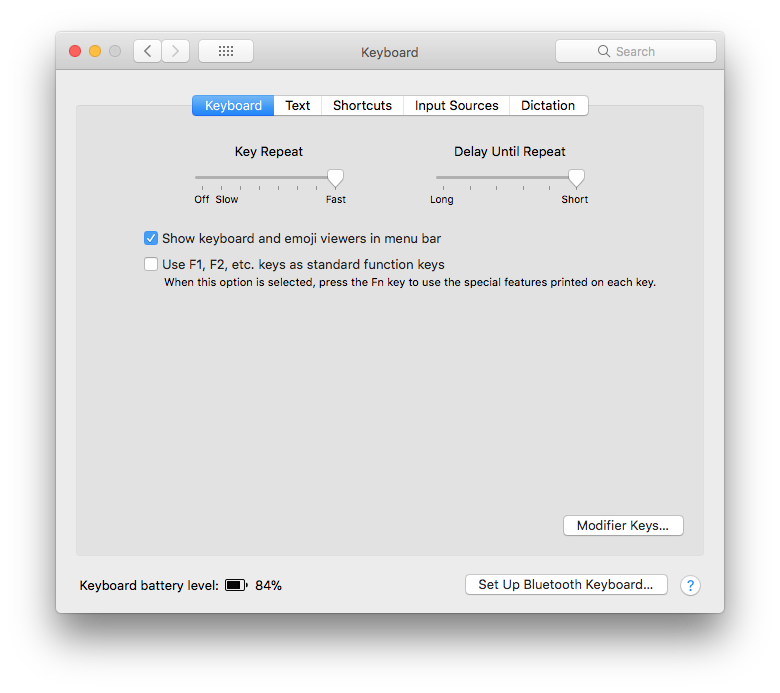
Task: Open the Input Sources tab
Action: click(x=456, y=105)
